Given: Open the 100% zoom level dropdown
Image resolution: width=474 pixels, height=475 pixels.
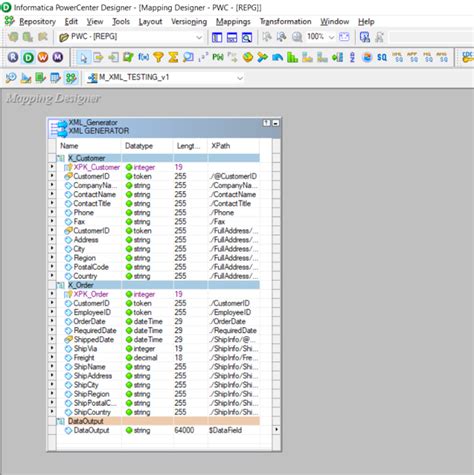Looking at the screenshot, I should [332, 37].
